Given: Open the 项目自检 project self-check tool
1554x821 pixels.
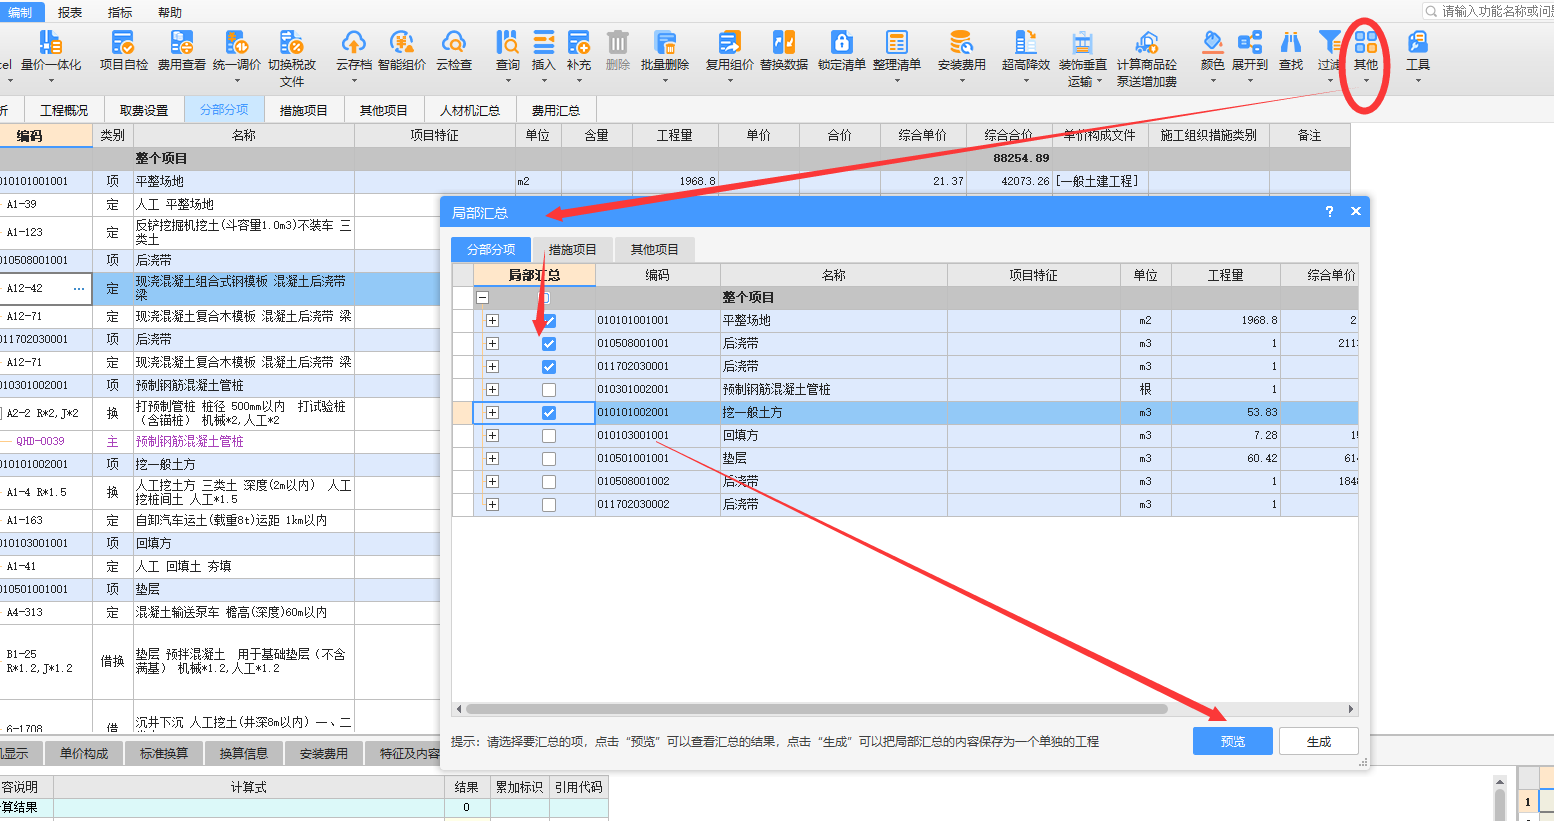Looking at the screenshot, I should click(x=123, y=50).
